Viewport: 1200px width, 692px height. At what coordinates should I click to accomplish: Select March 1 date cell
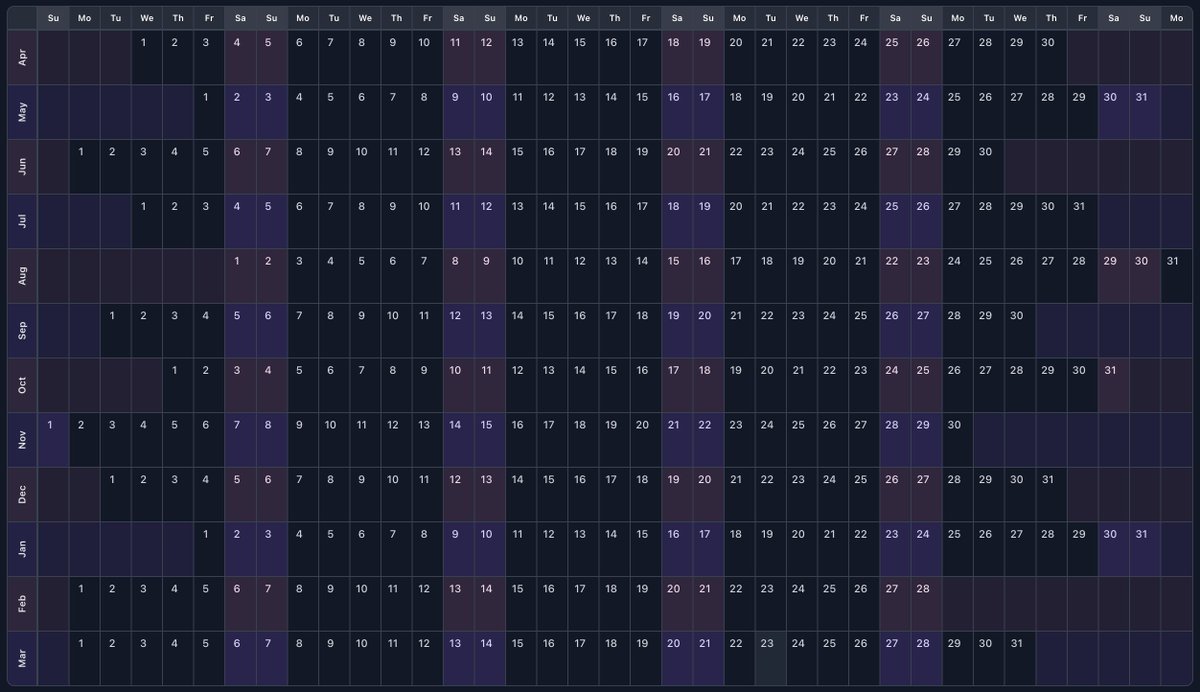(x=85, y=657)
